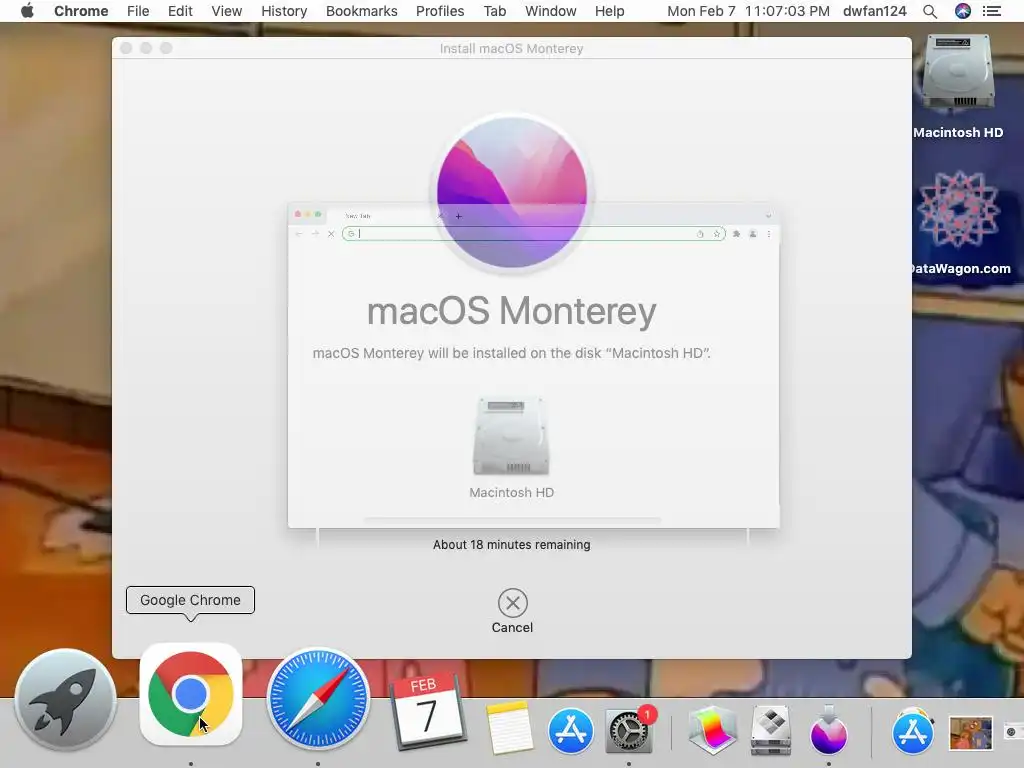Open the Applications stack in the Dock
This screenshot has height=768, width=1024.
click(x=913, y=731)
